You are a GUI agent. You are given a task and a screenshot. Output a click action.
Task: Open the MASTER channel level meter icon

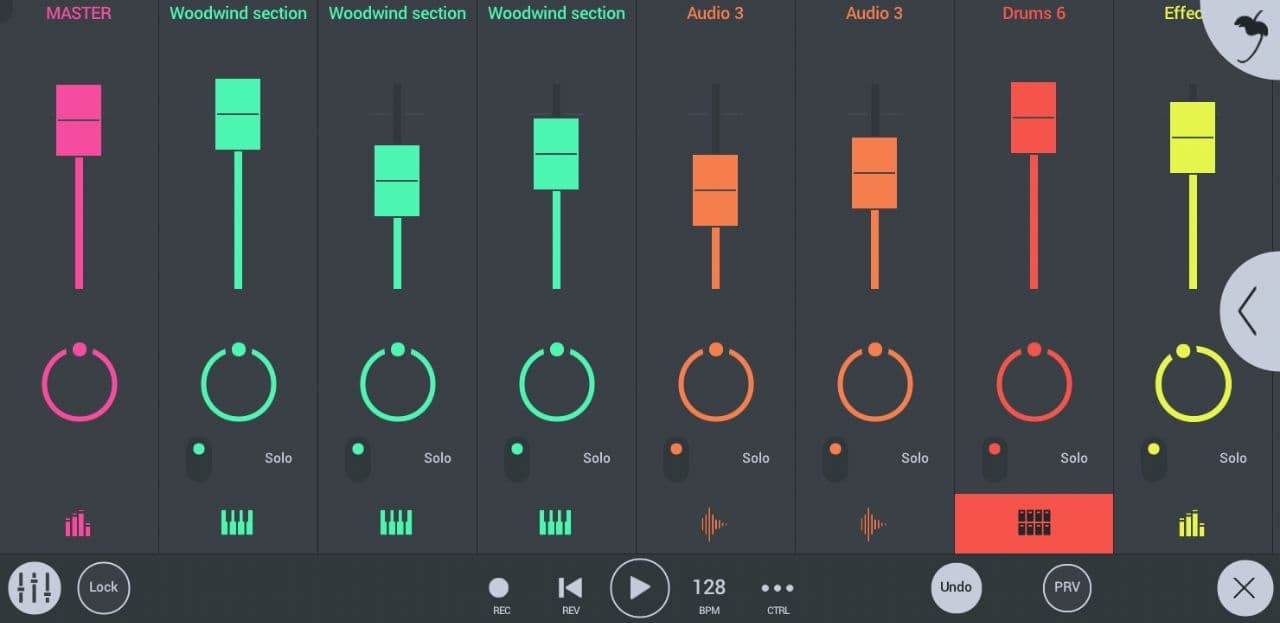78,523
